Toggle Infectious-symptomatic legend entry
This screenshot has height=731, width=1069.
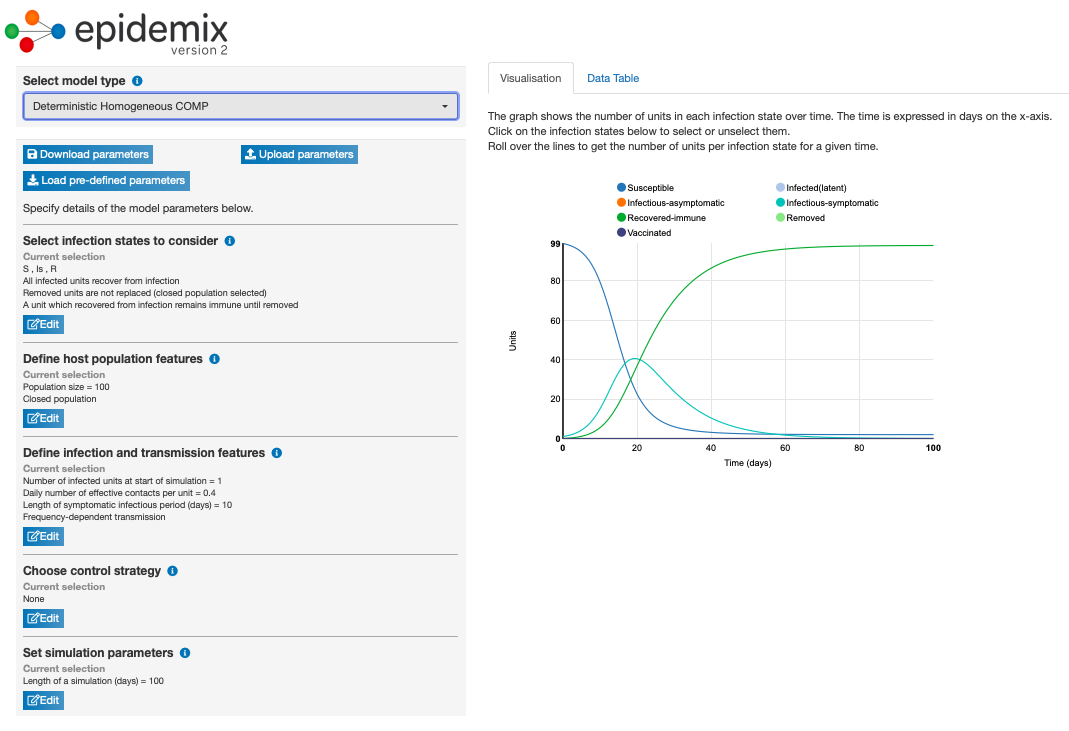(832, 203)
